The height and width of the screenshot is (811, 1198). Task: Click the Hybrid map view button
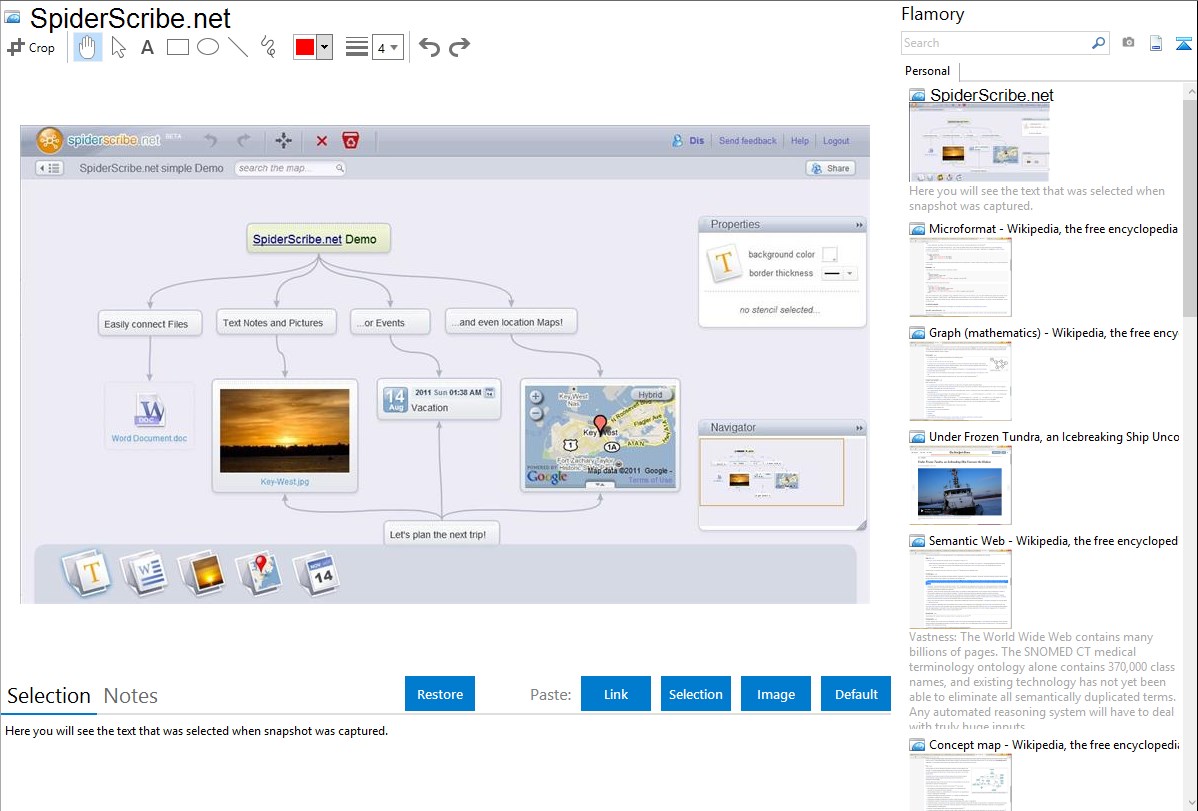651,395
